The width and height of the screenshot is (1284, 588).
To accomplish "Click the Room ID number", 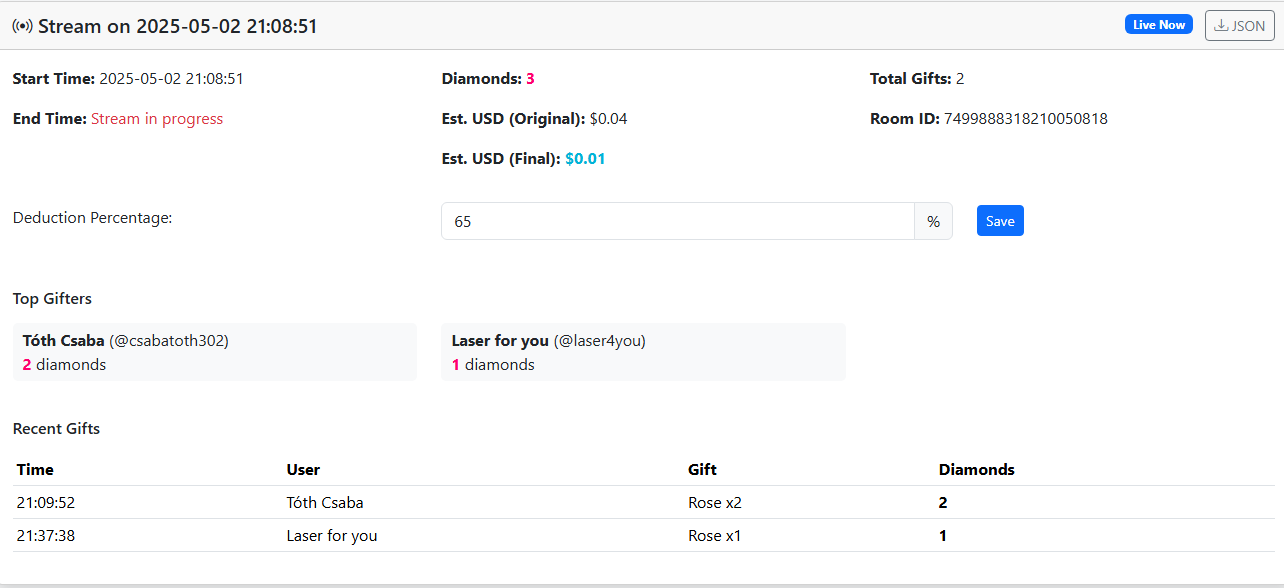I will (x=1025, y=119).
